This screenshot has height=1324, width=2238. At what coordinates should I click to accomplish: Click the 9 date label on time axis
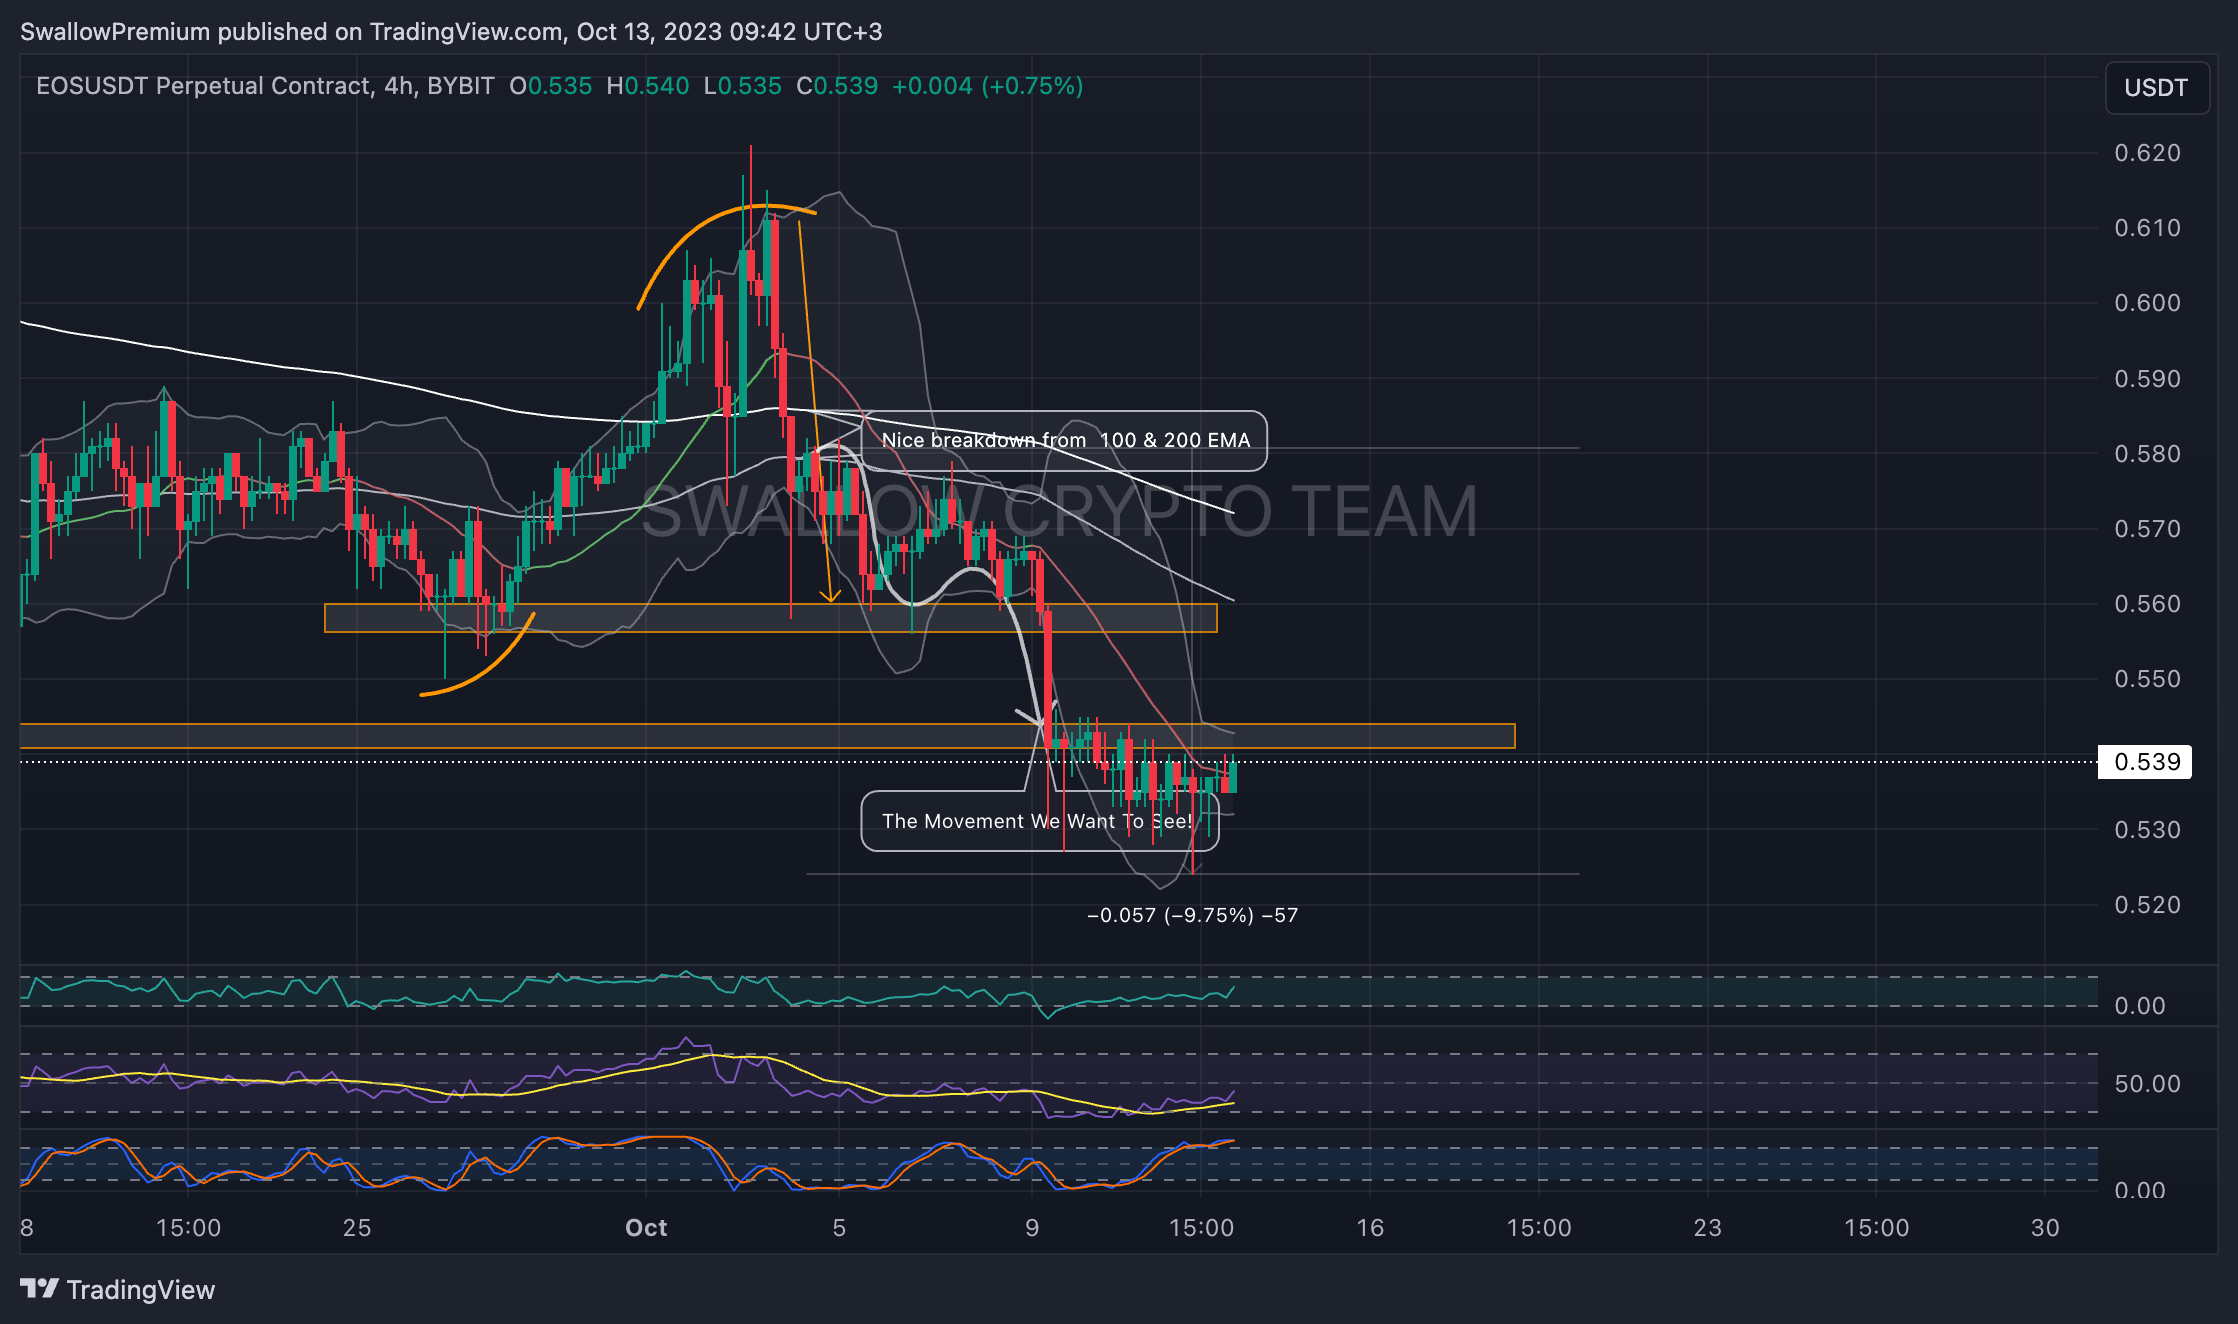tap(1032, 1228)
